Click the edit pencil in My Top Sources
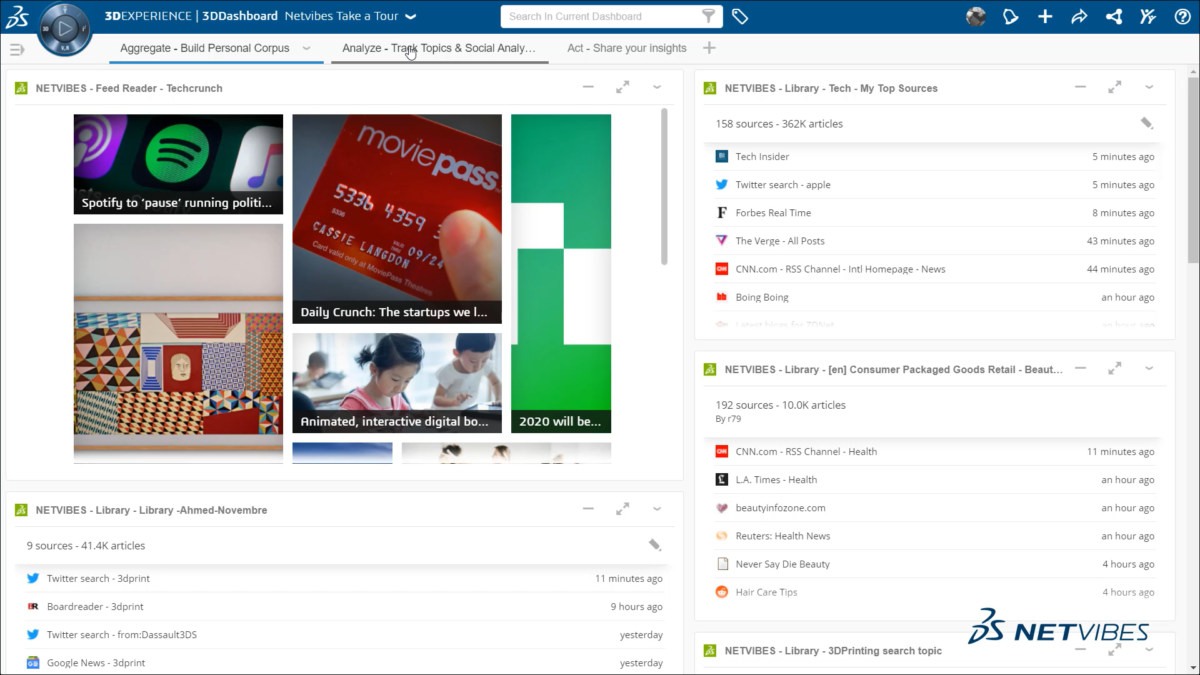The width and height of the screenshot is (1200, 675). coord(1147,124)
